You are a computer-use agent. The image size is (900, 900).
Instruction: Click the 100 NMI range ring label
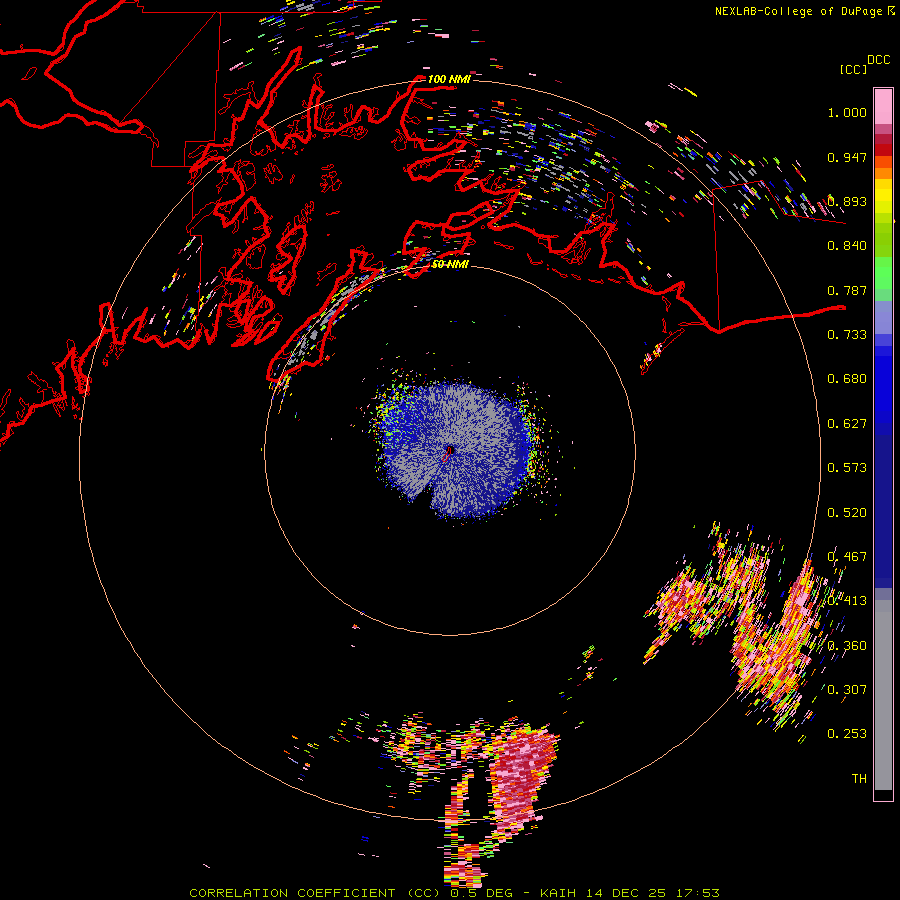coord(449,79)
